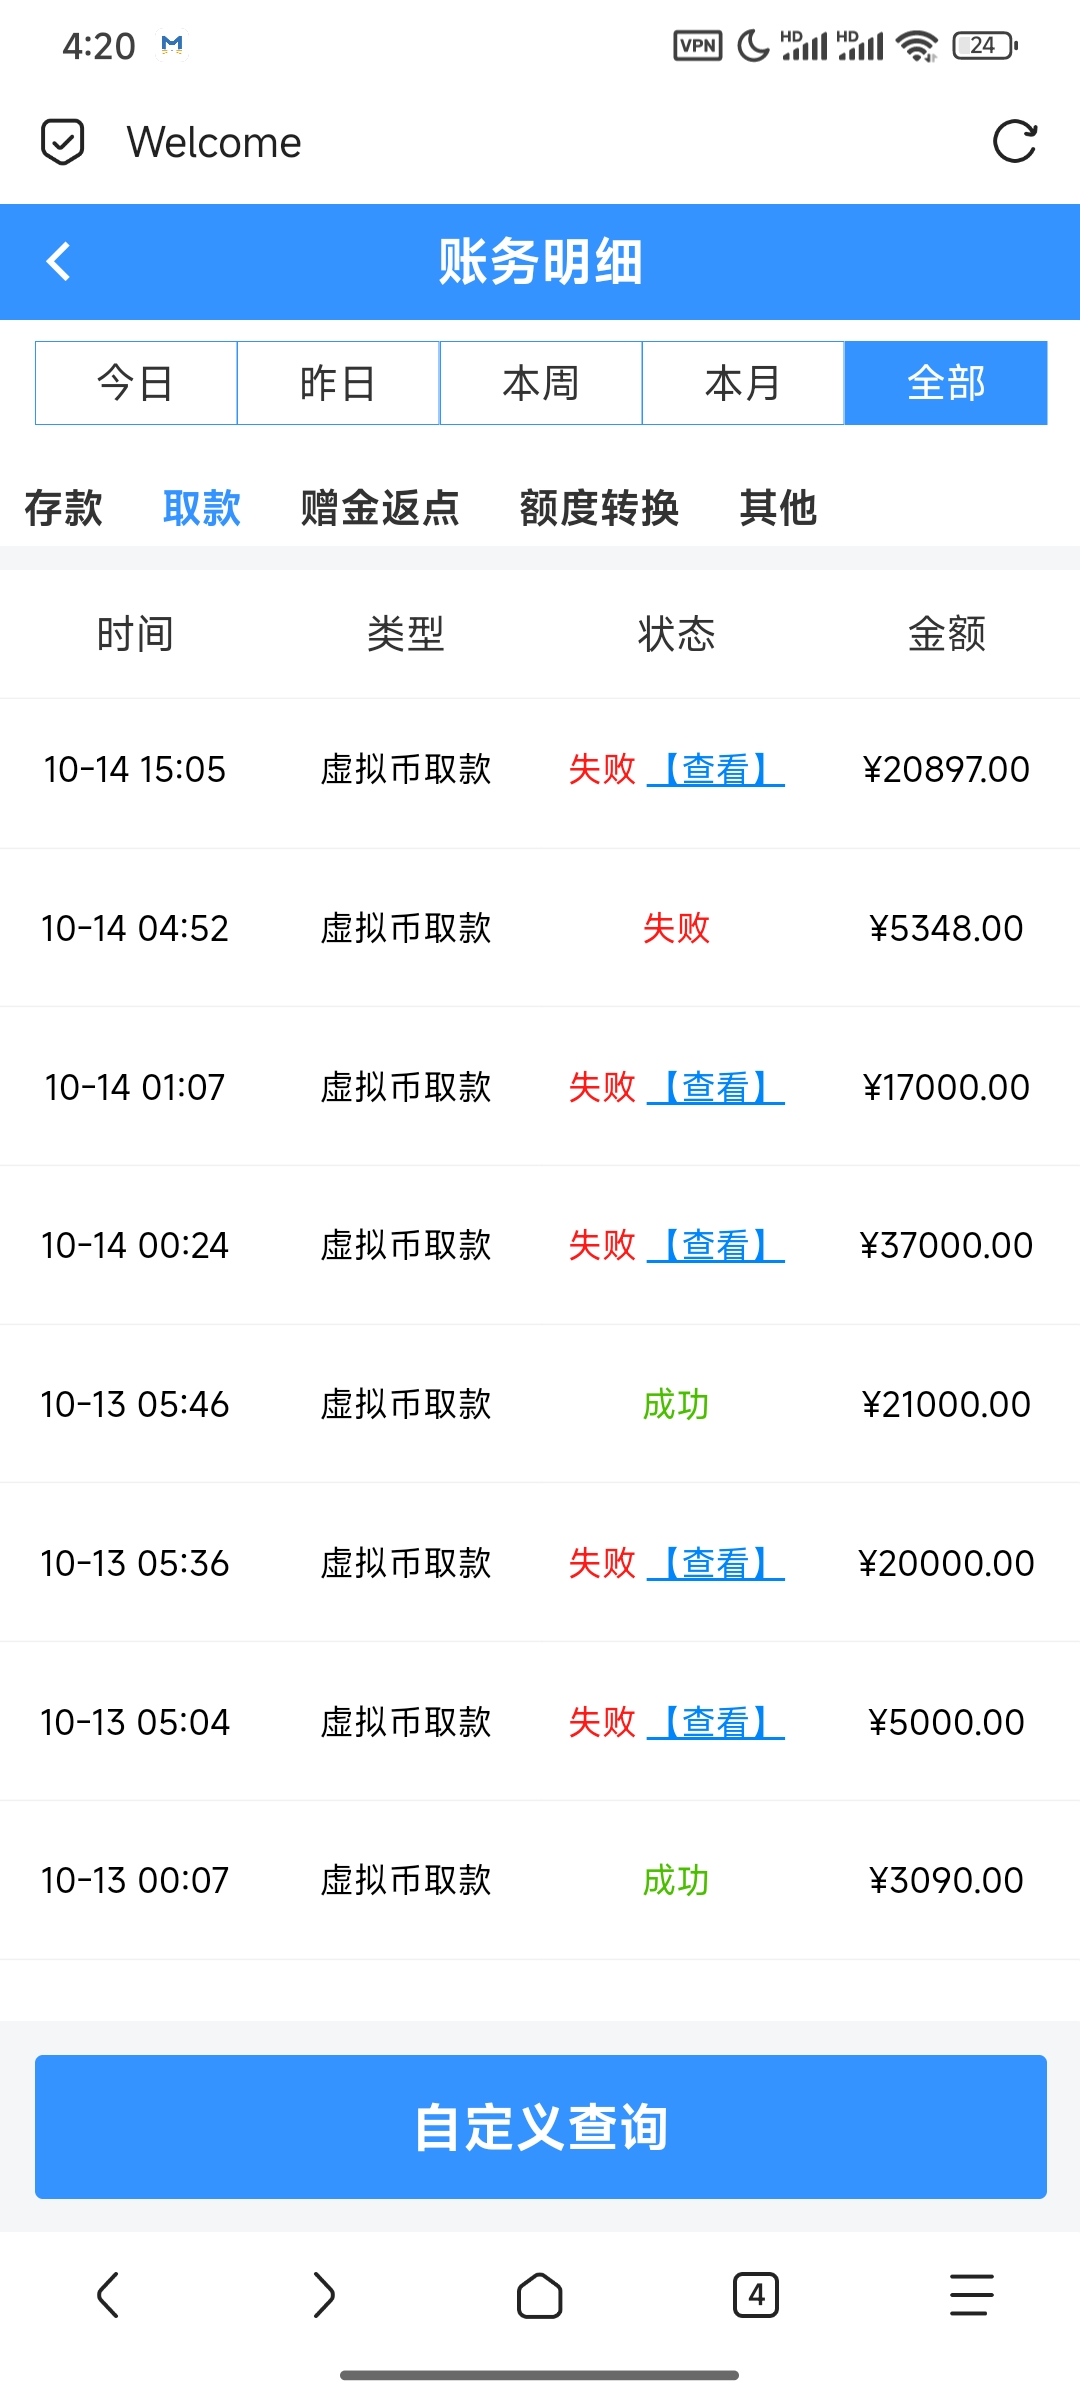The image size is (1080, 2400).
Task: Go back using the blue header arrow
Action: coord(59,262)
